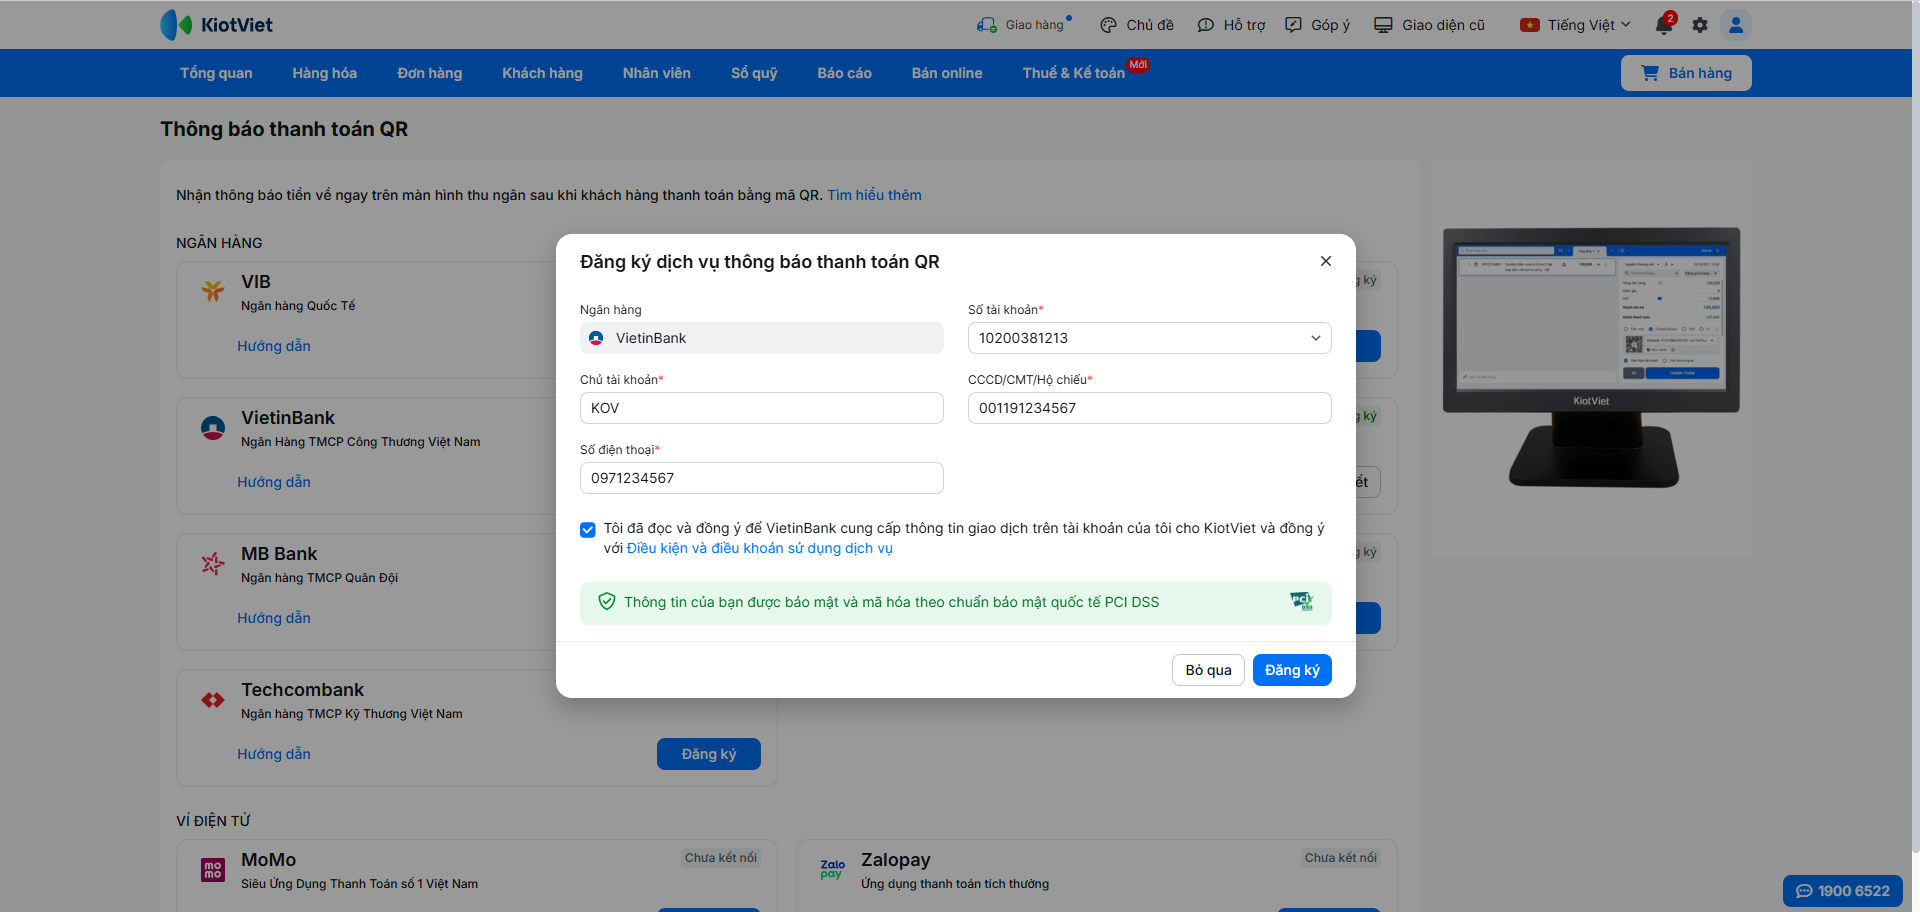This screenshot has width=1920, height=912.
Task: Click the KiotViet logo
Action: click(216, 25)
